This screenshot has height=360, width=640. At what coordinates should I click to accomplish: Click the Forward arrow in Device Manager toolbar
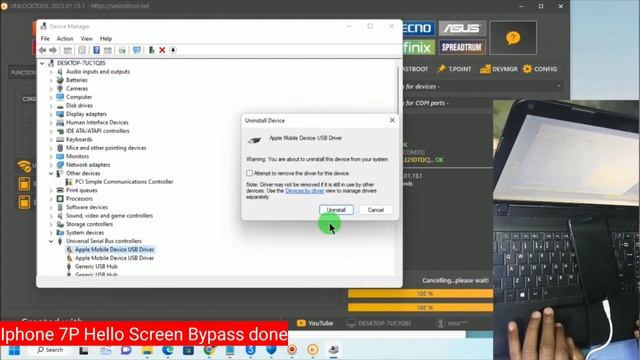pos(53,50)
